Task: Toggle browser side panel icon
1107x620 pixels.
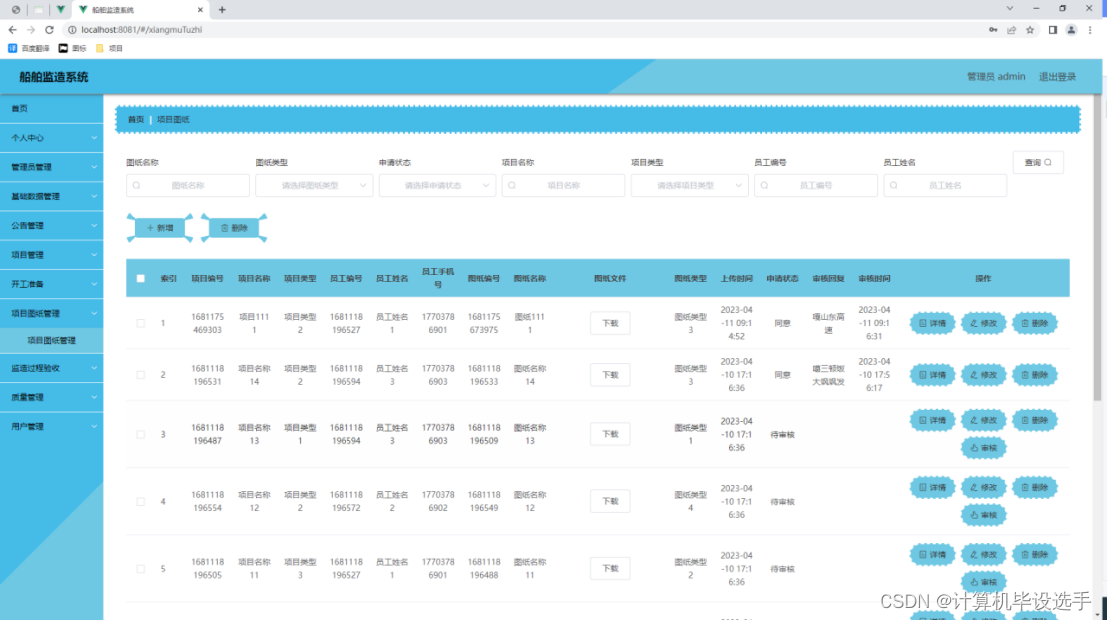Action: pyautogui.click(x=1053, y=30)
